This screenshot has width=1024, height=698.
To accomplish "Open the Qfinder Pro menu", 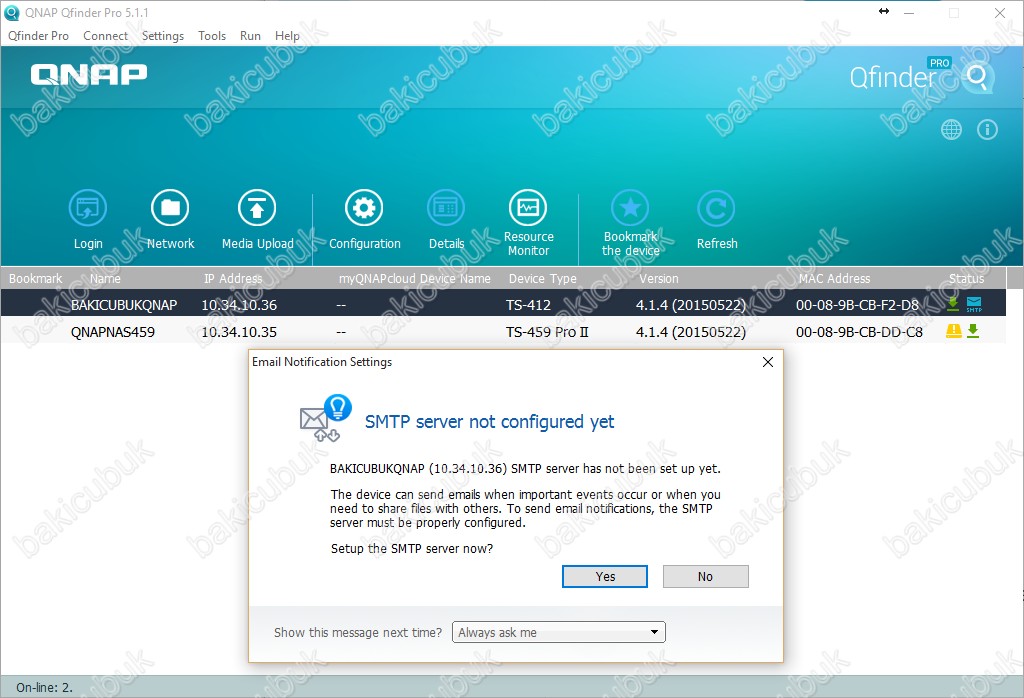I will pos(39,36).
